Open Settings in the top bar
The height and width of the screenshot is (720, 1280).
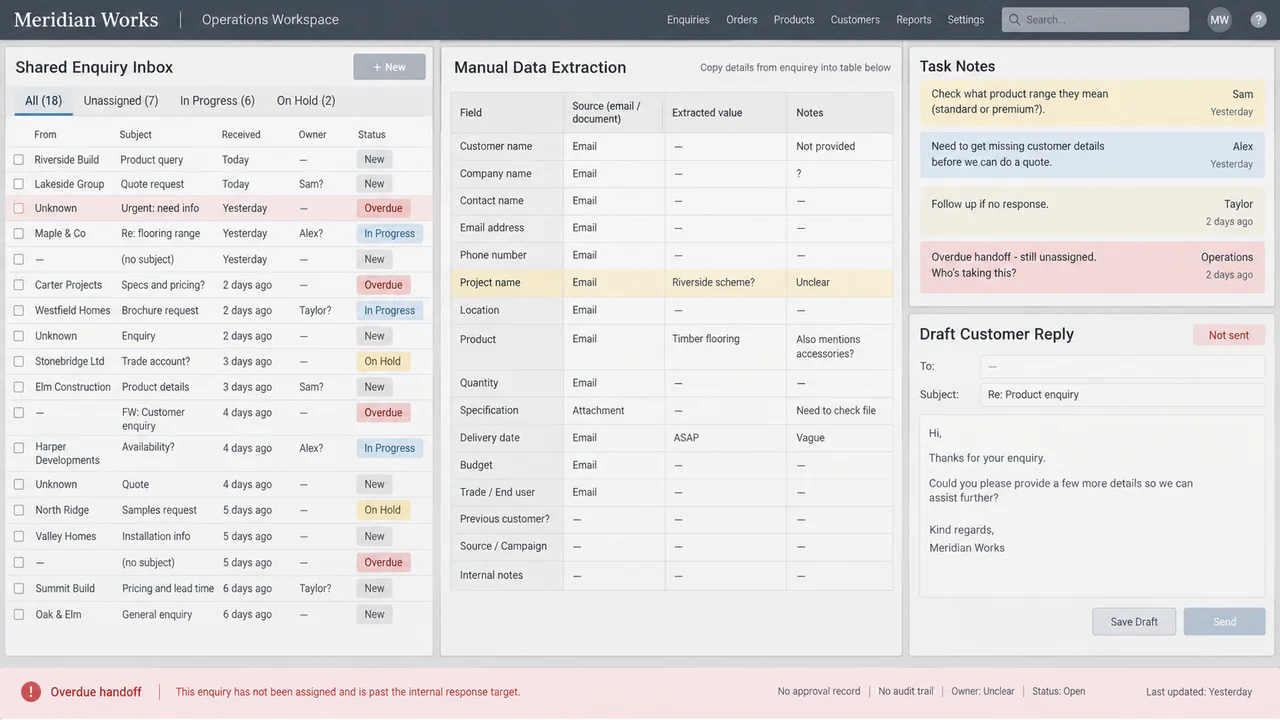[x=966, y=20]
